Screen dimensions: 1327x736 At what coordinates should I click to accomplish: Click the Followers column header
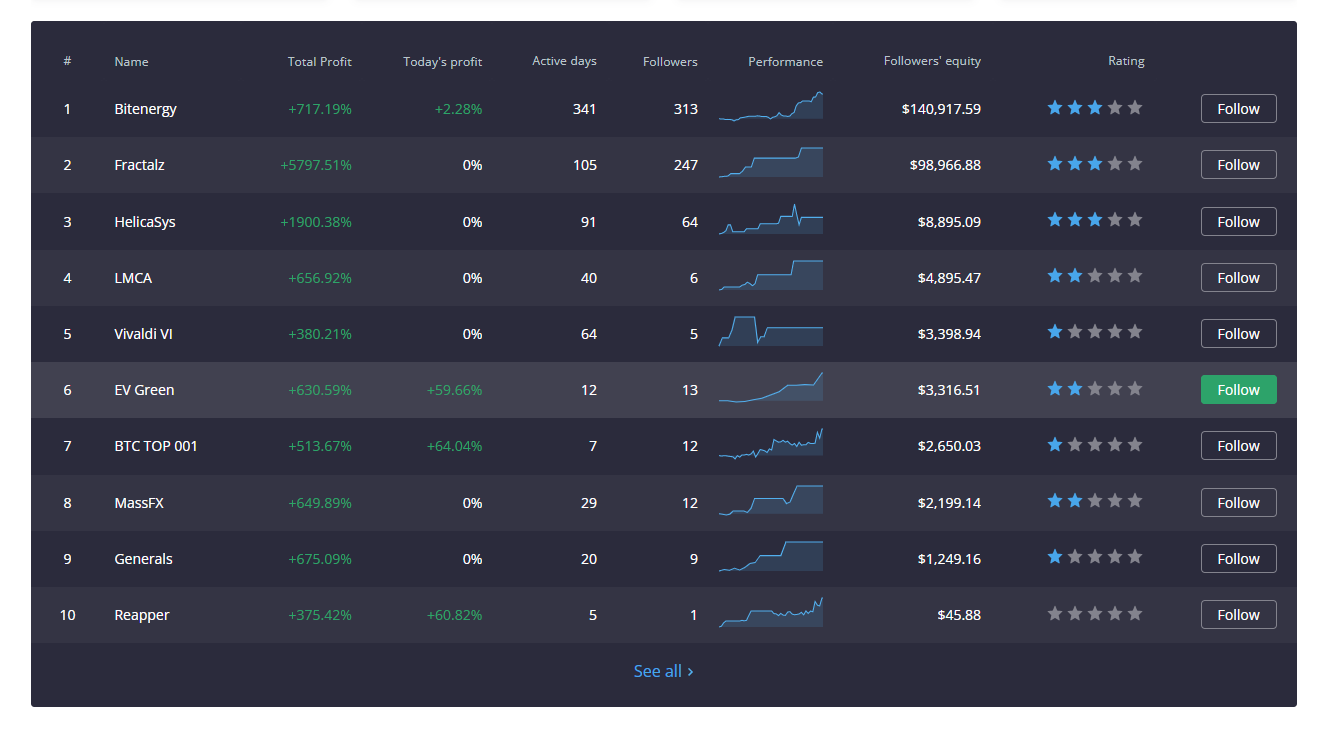tap(670, 62)
